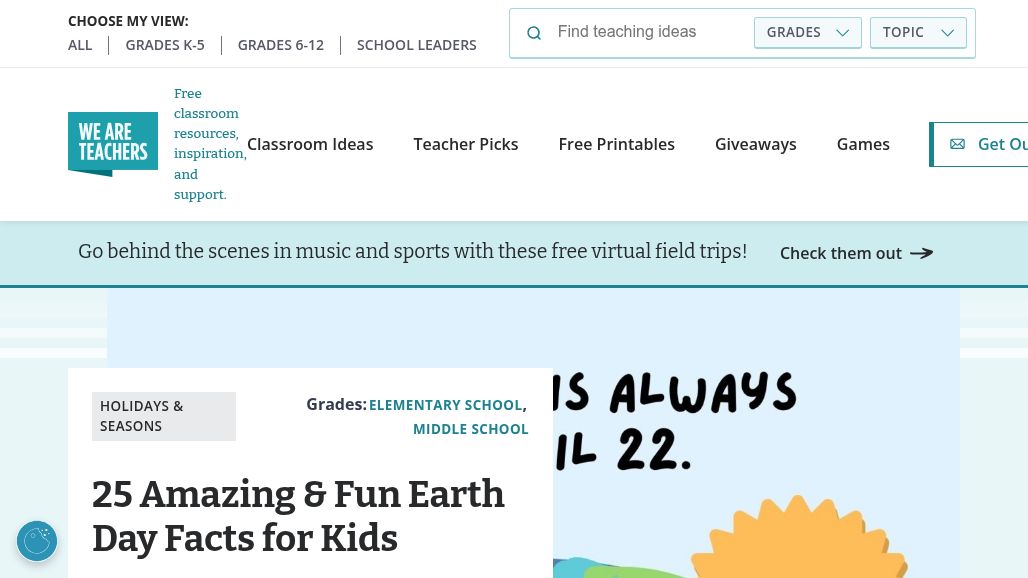Image resolution: width=1028 pixels, height=578 pixels.
Task: Open the GRADES filter dropdown
Action: (807, 32)
